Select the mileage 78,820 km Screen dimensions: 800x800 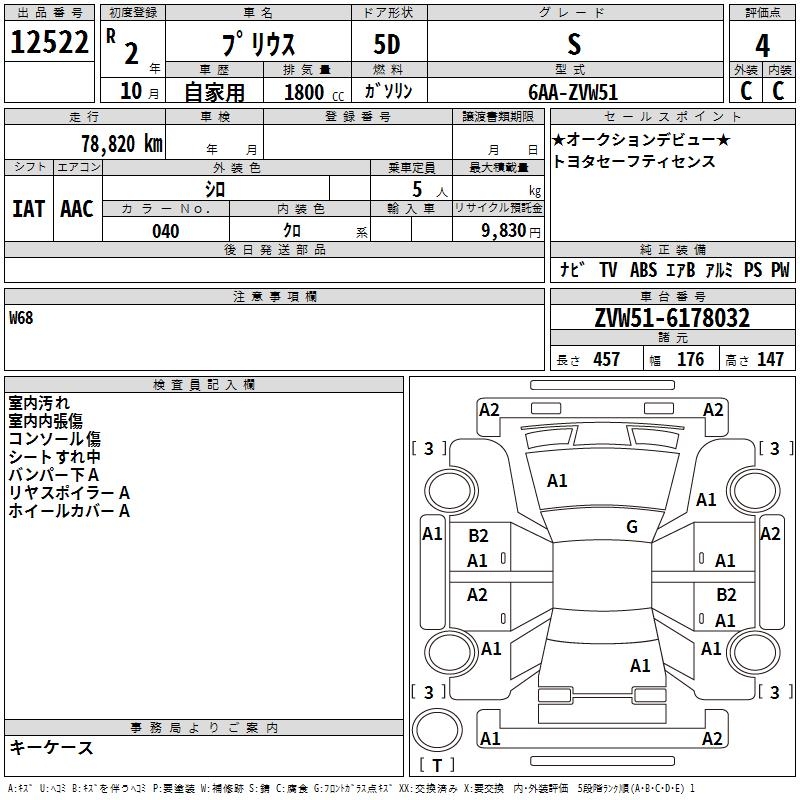pos(122,143)
